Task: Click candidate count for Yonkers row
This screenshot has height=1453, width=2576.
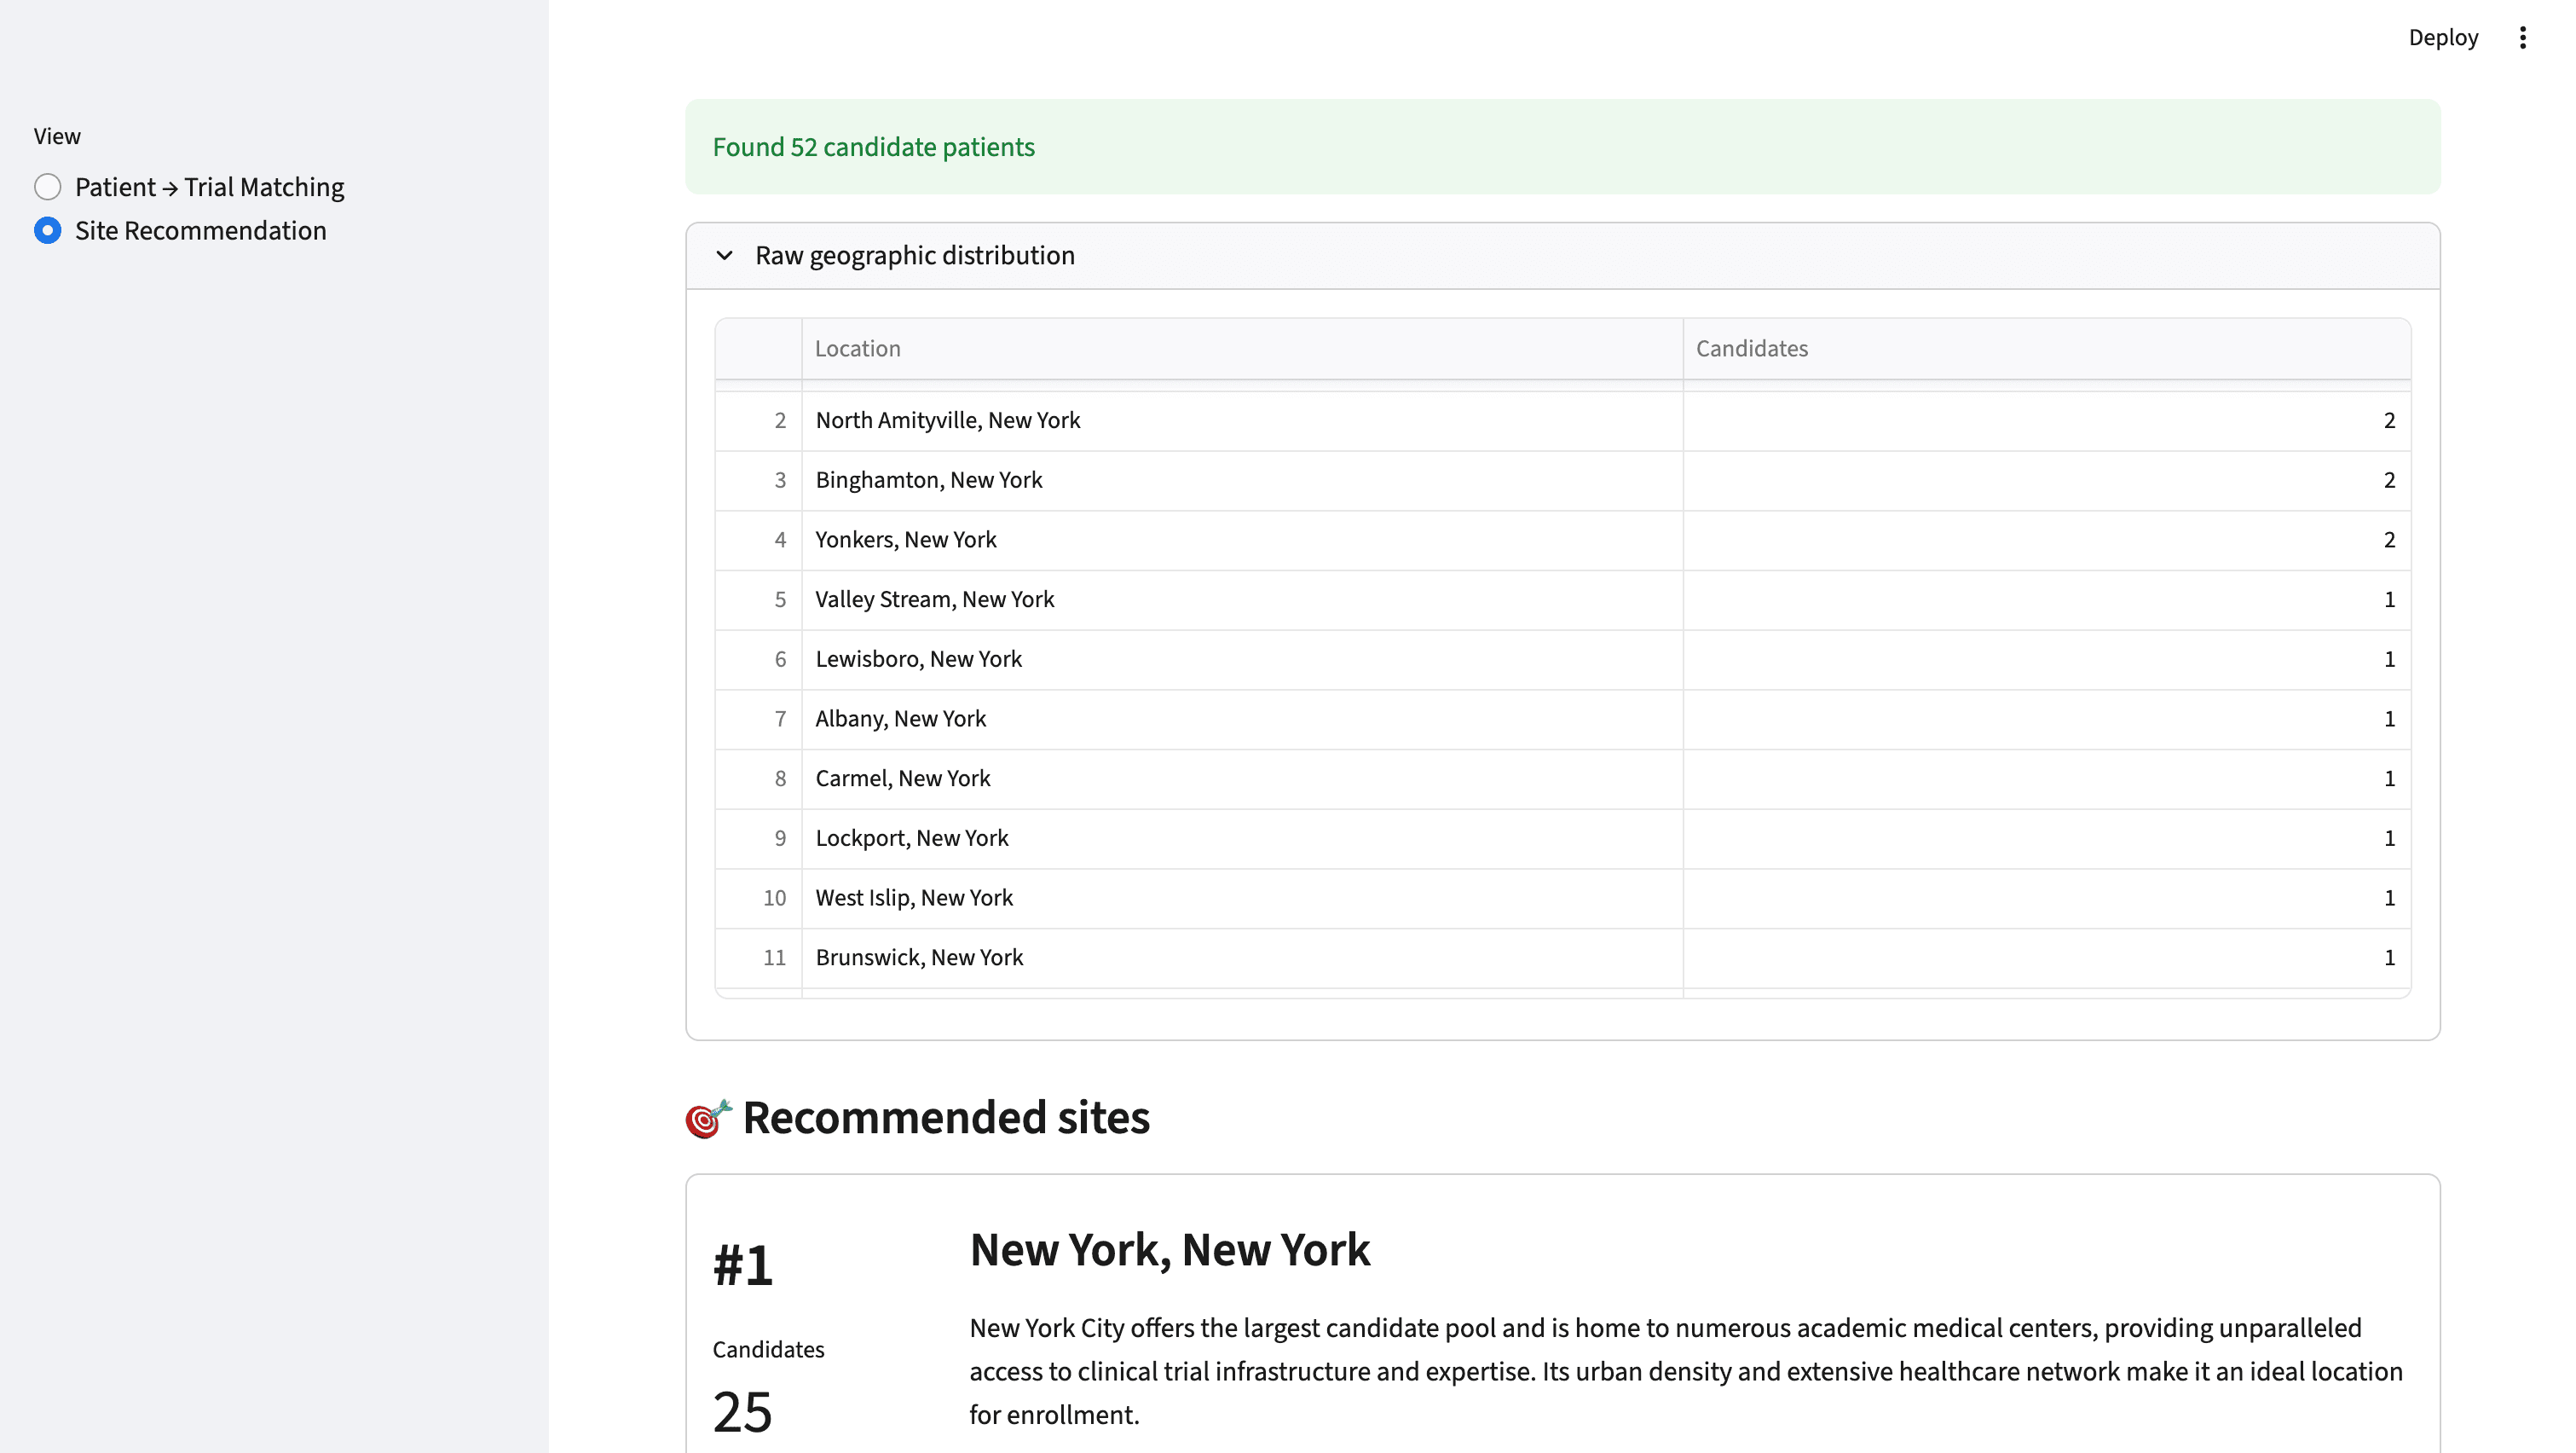Action: click(x=2046, y=541)
